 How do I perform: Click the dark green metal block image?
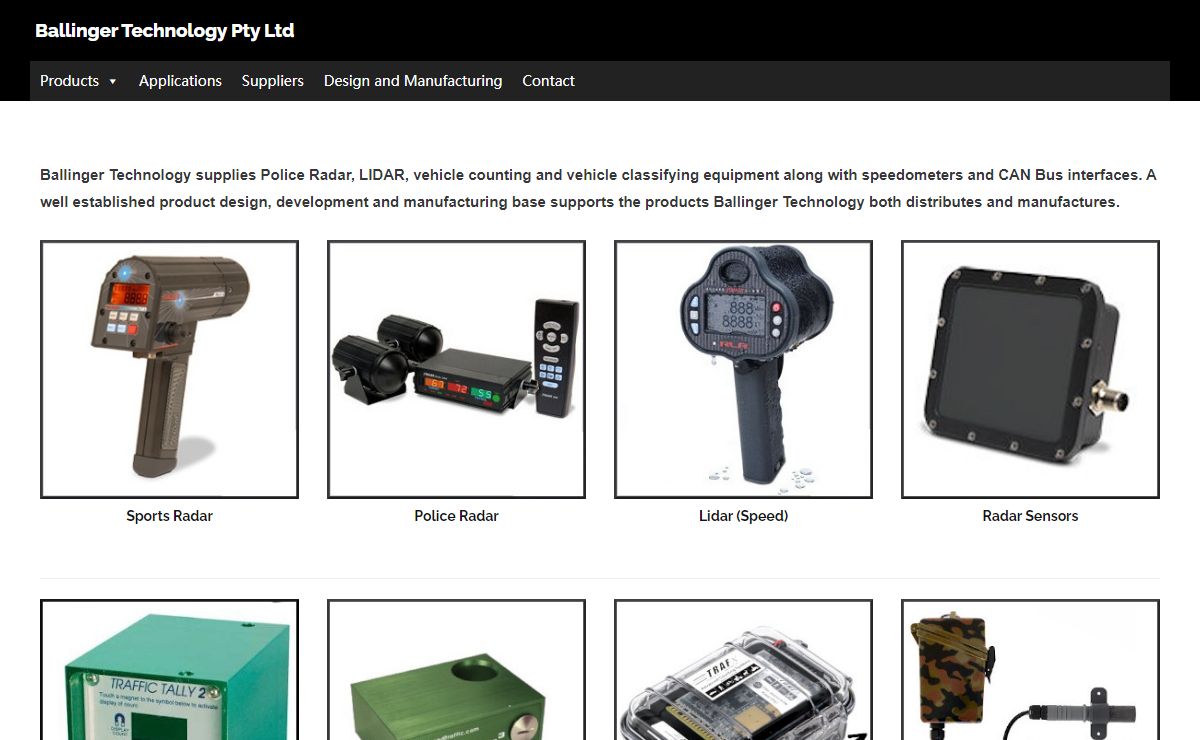pyautogui.click(x=456, y=670)
